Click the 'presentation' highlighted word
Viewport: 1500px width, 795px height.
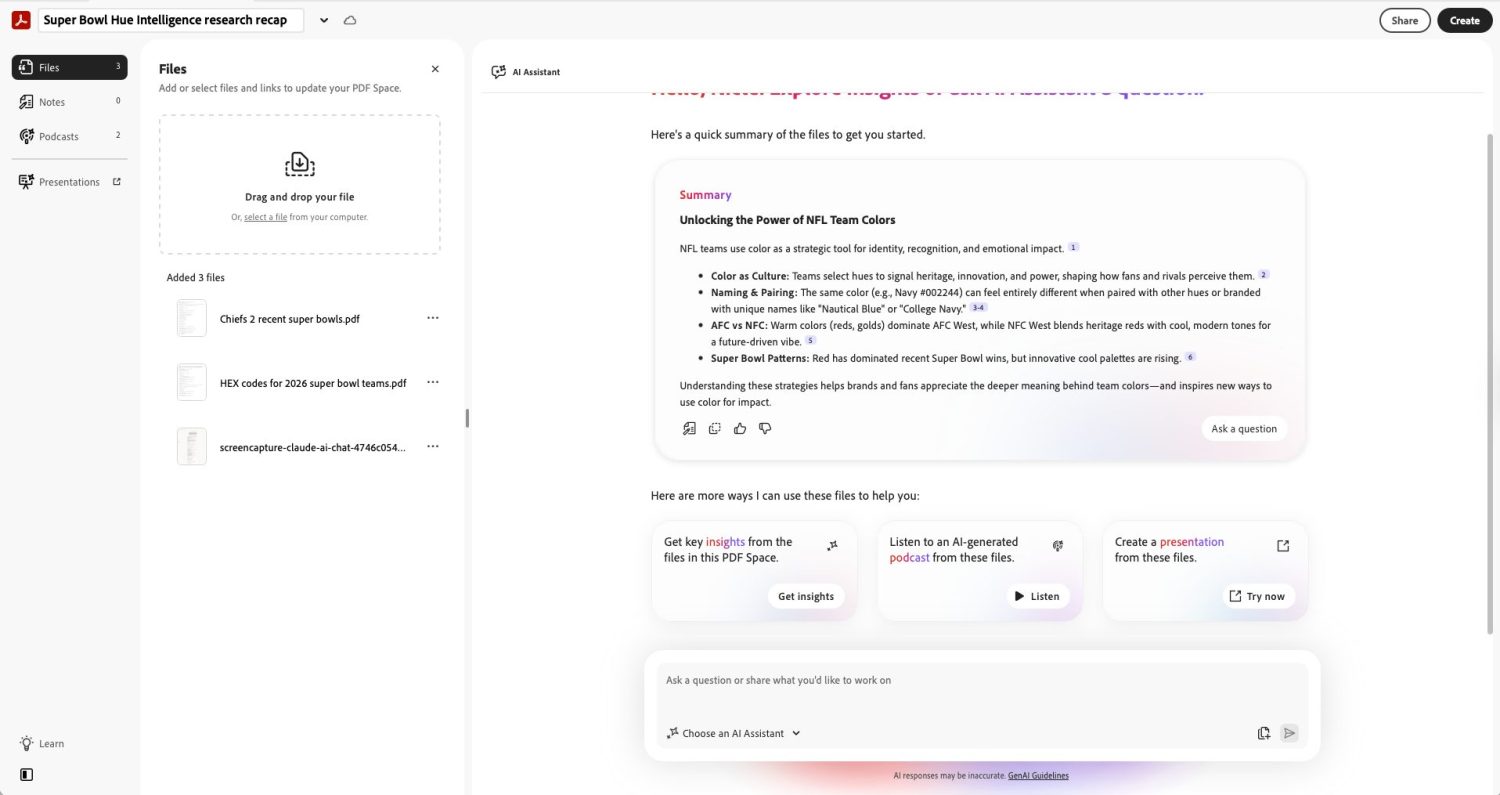click(x=1192, y=542)
